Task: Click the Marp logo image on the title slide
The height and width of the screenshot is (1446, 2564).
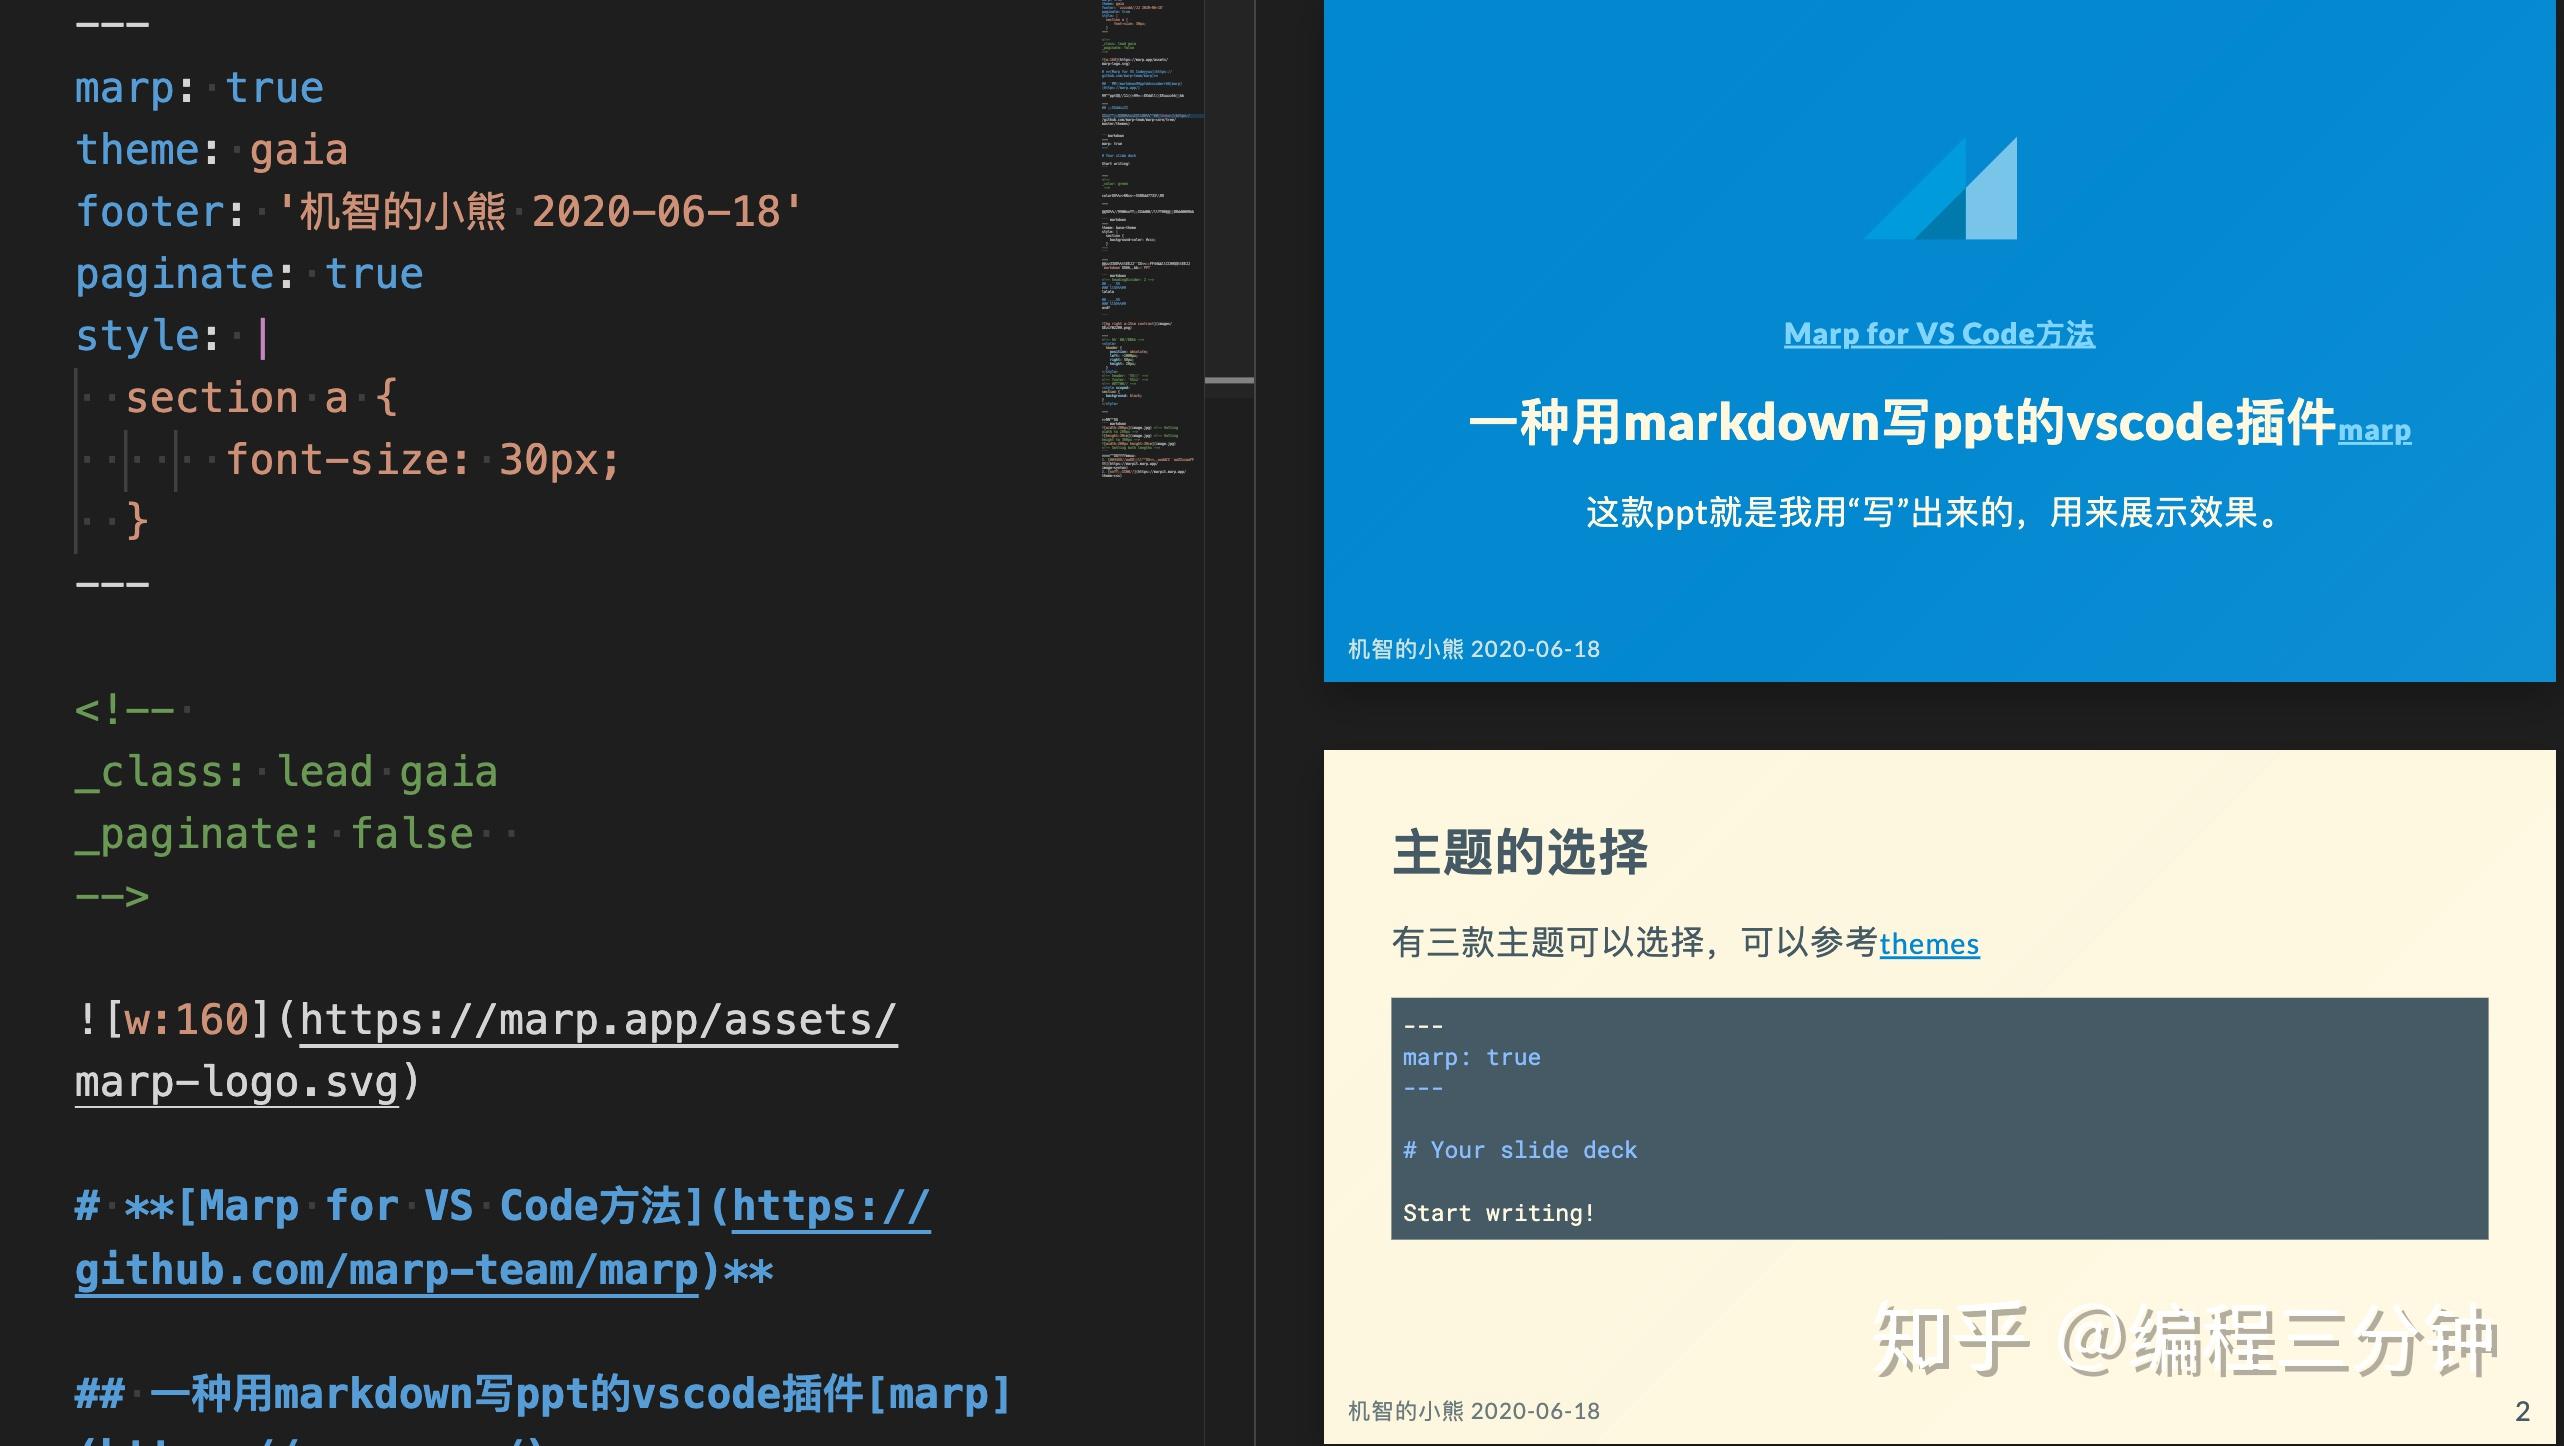Action: 1941,185
